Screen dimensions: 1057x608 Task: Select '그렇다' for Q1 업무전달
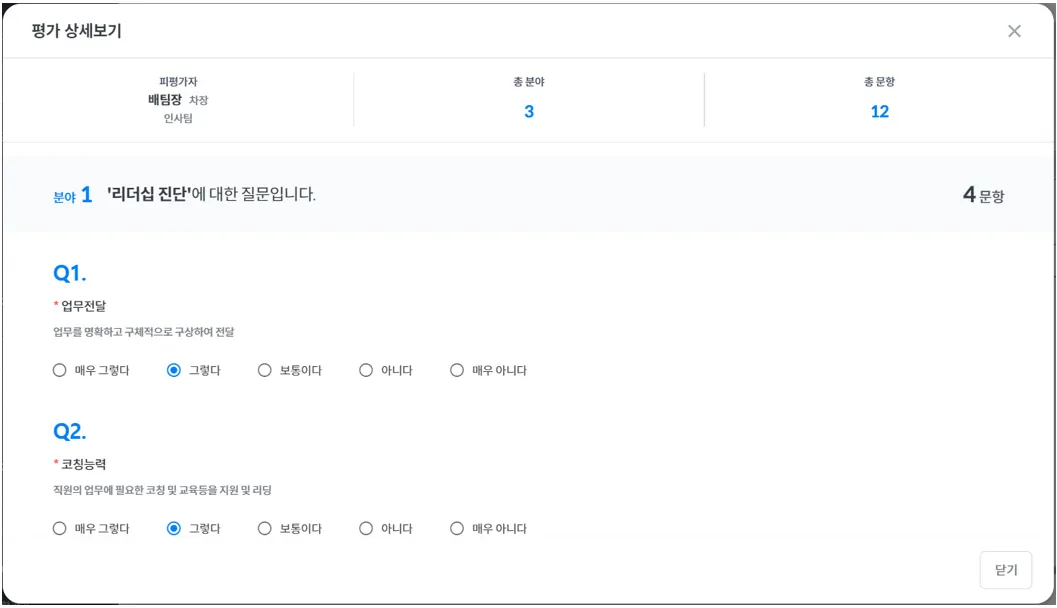[173, 370]
